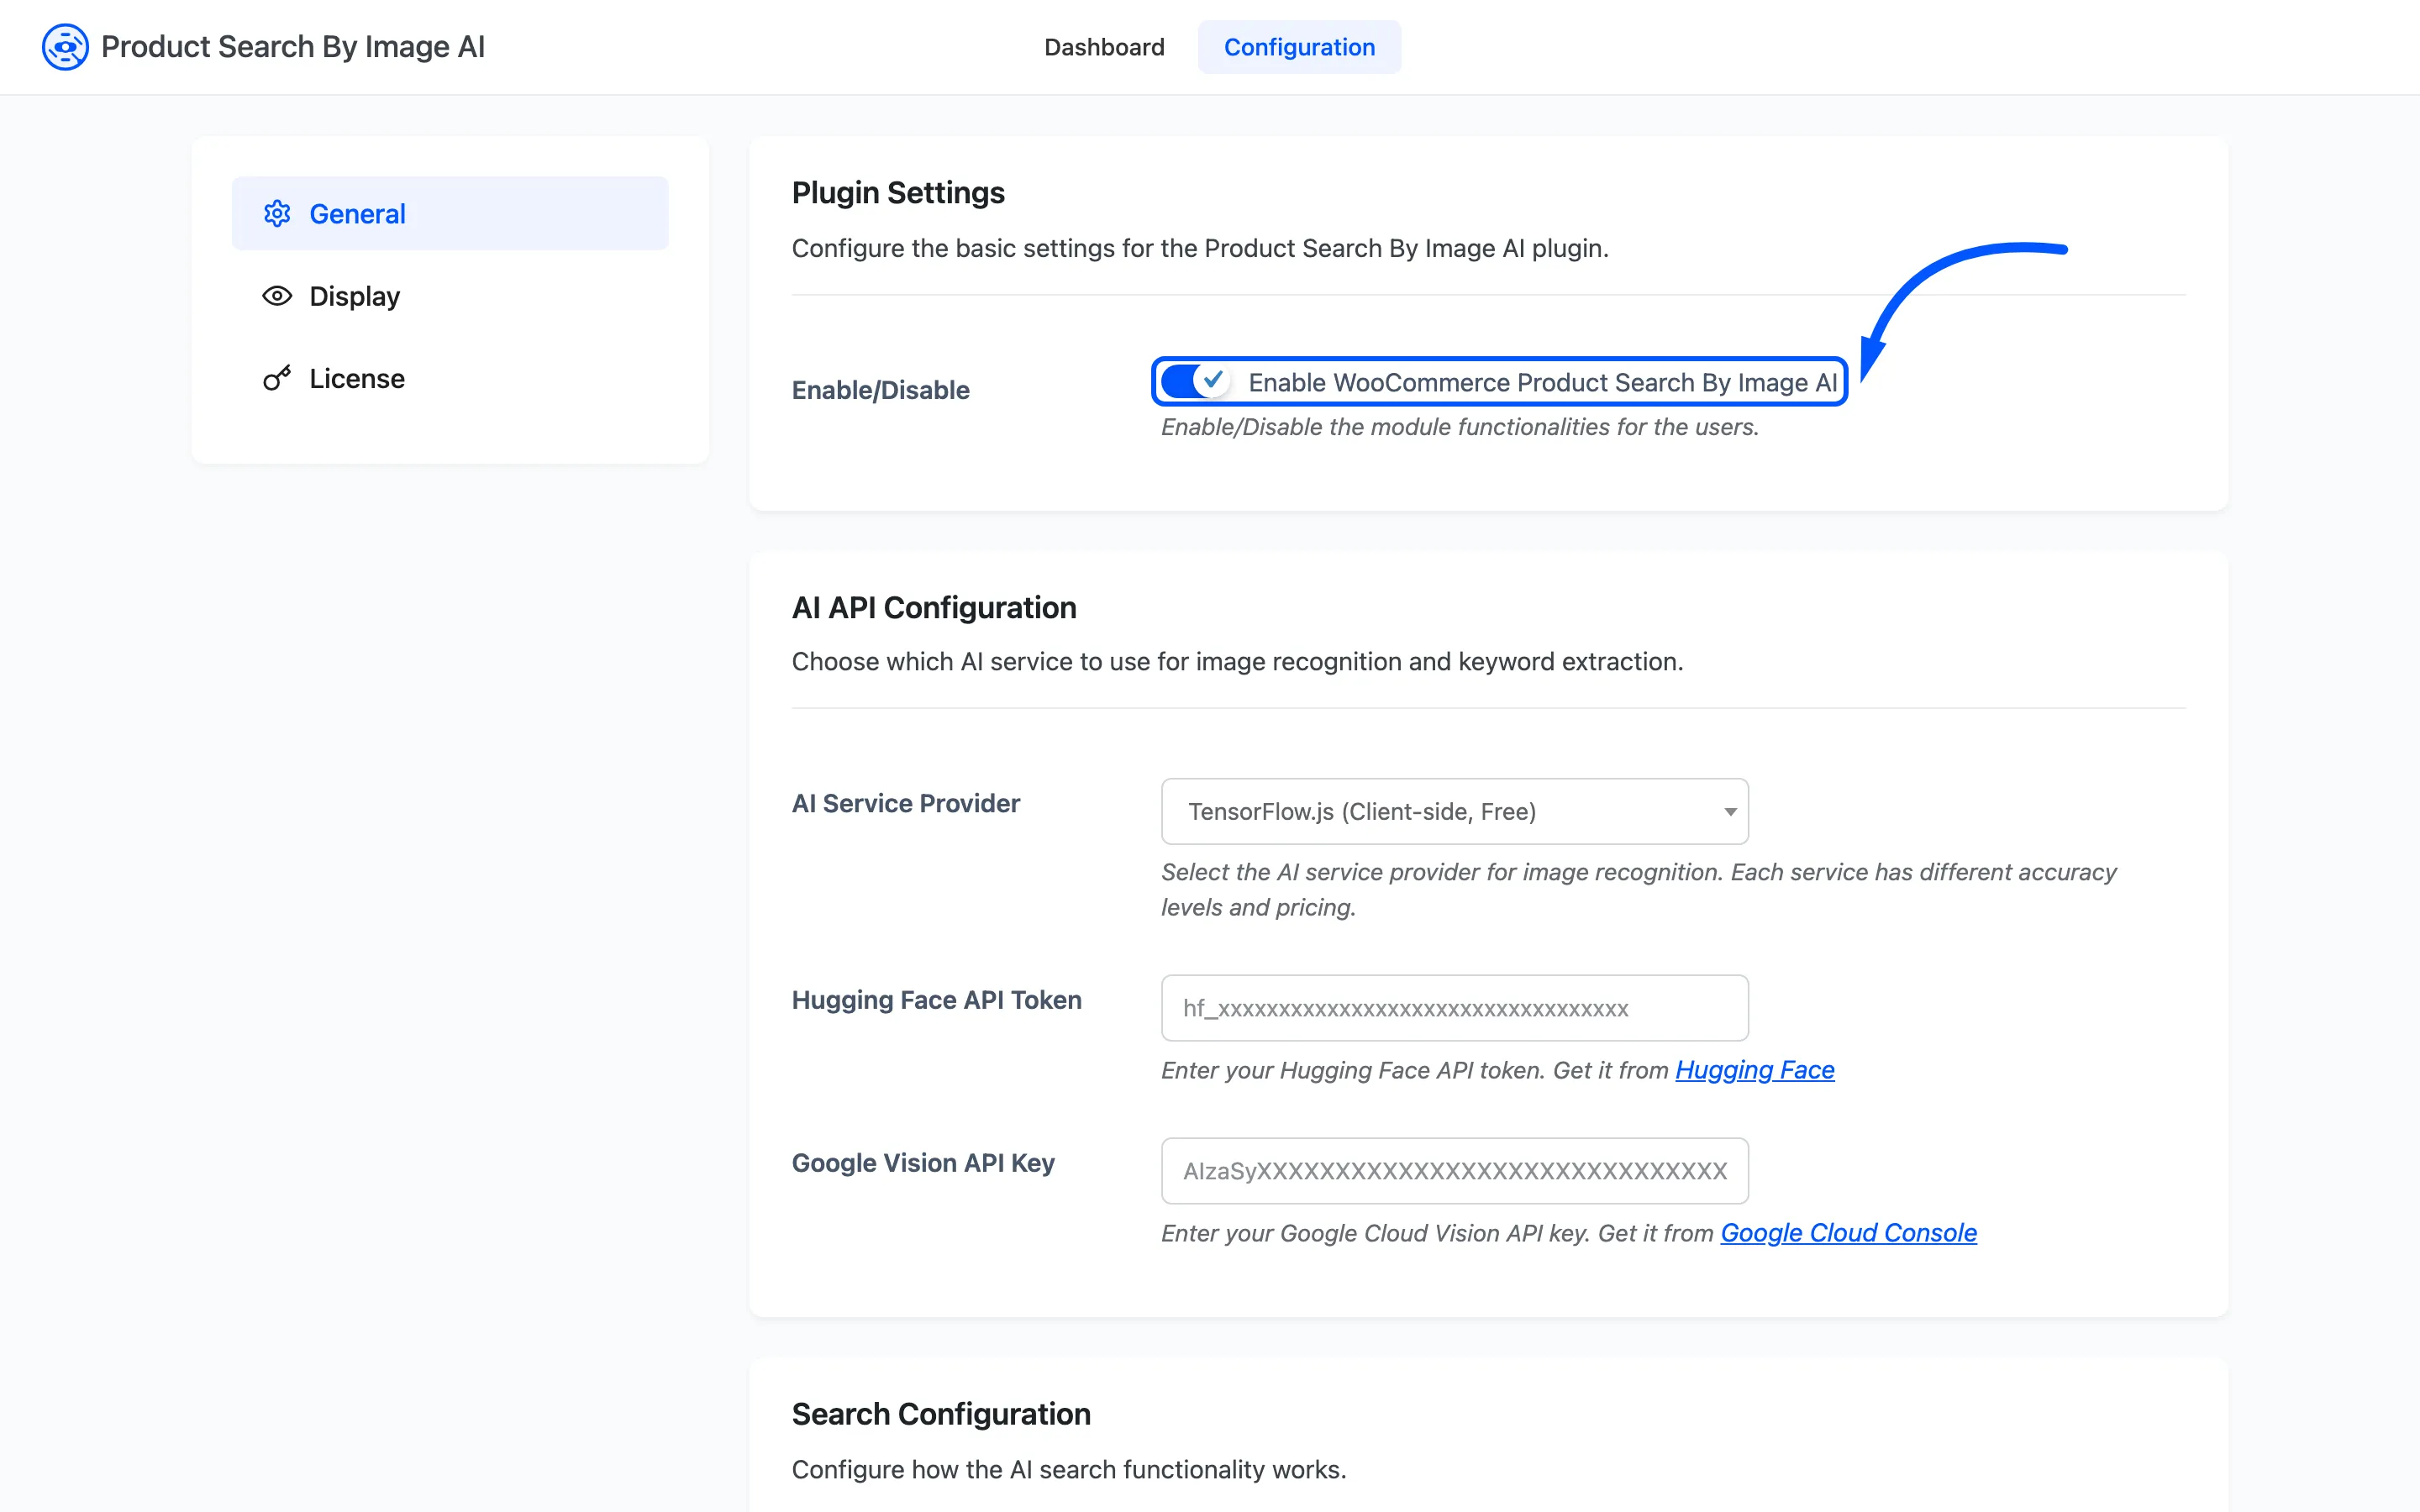Click the Search Configuration heading
The width and height of the screenshot is (2420, 1512).
point(941,1414)
